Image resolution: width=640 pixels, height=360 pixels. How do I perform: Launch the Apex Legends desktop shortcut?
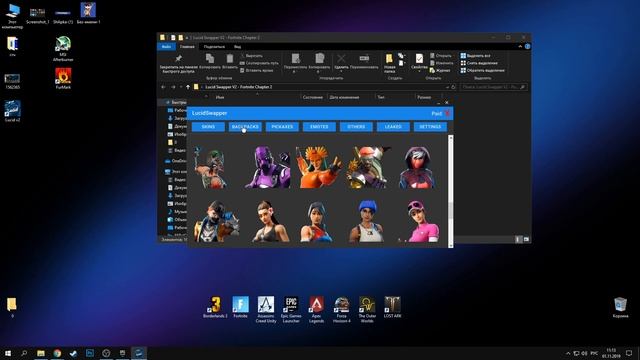[316, 310]
